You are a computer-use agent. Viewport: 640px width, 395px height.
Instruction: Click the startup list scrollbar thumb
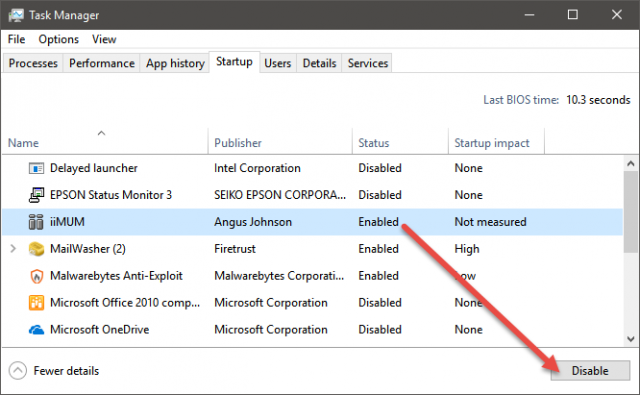(x=631, y=212)
